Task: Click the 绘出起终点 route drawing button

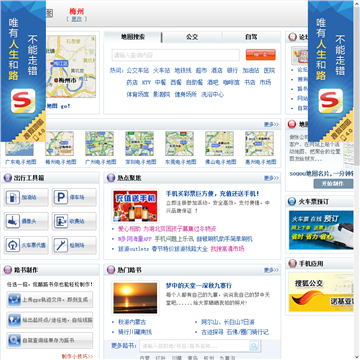Action: (x=50, y=320)
